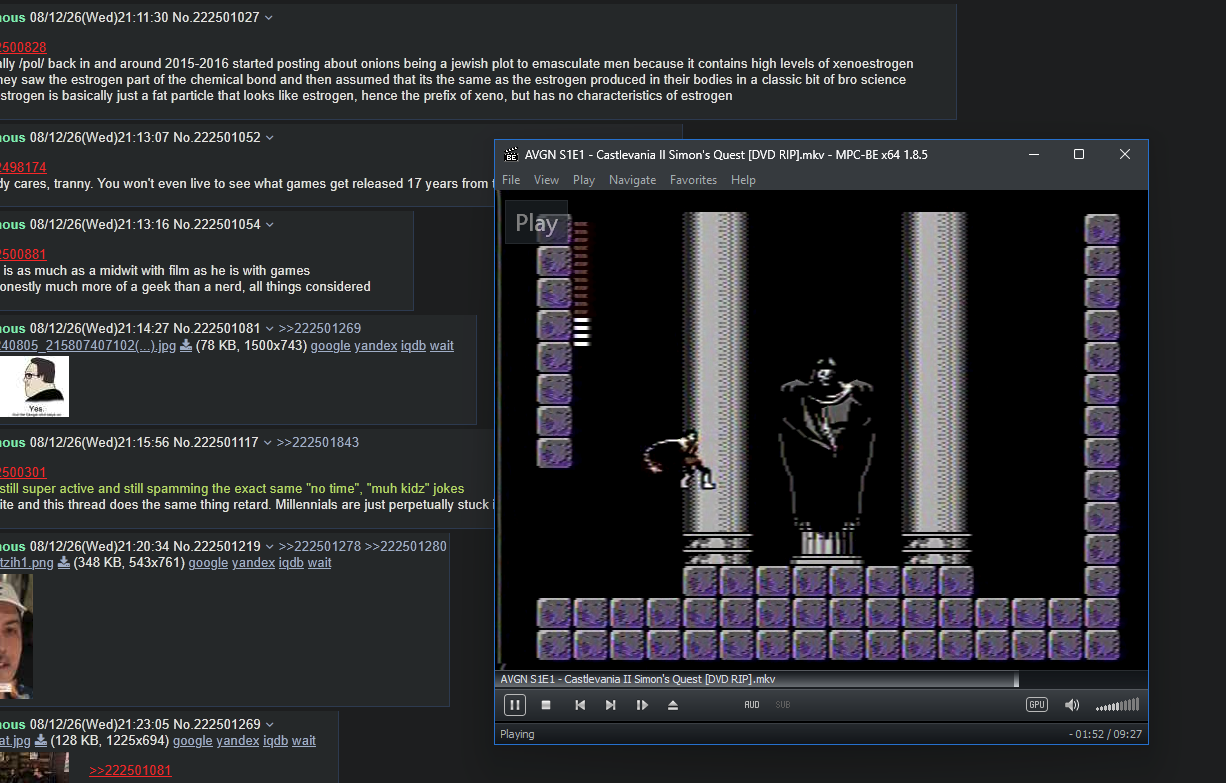Minimize the MPC-BE window
Screen dimensions: 1226x783
[1033, 154]
